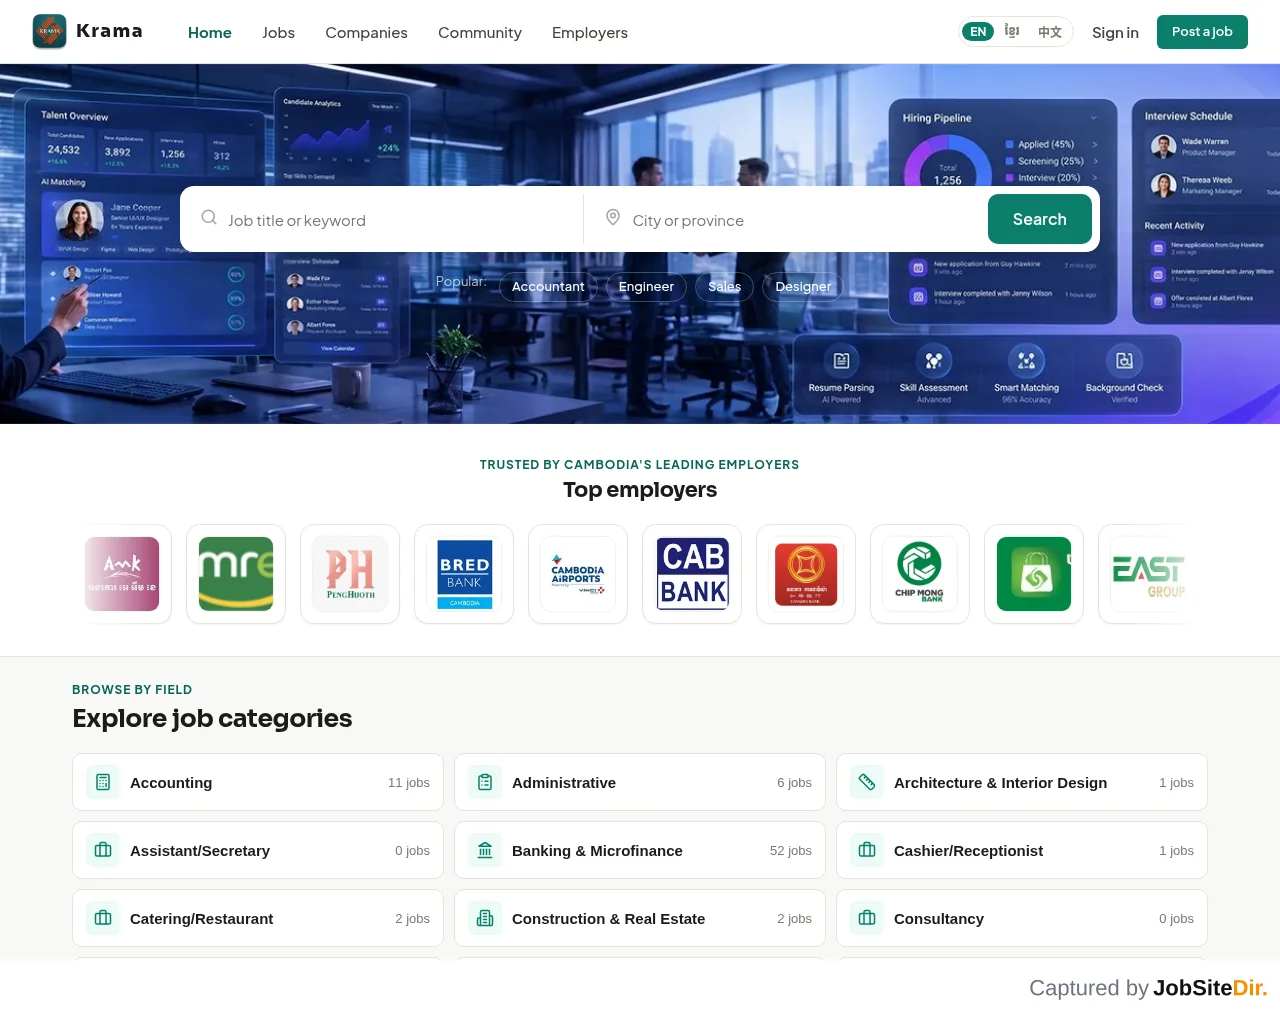Select the Designer popular tag
Viewport: 1280px width, 1018px height.
(x=803, y=287)
